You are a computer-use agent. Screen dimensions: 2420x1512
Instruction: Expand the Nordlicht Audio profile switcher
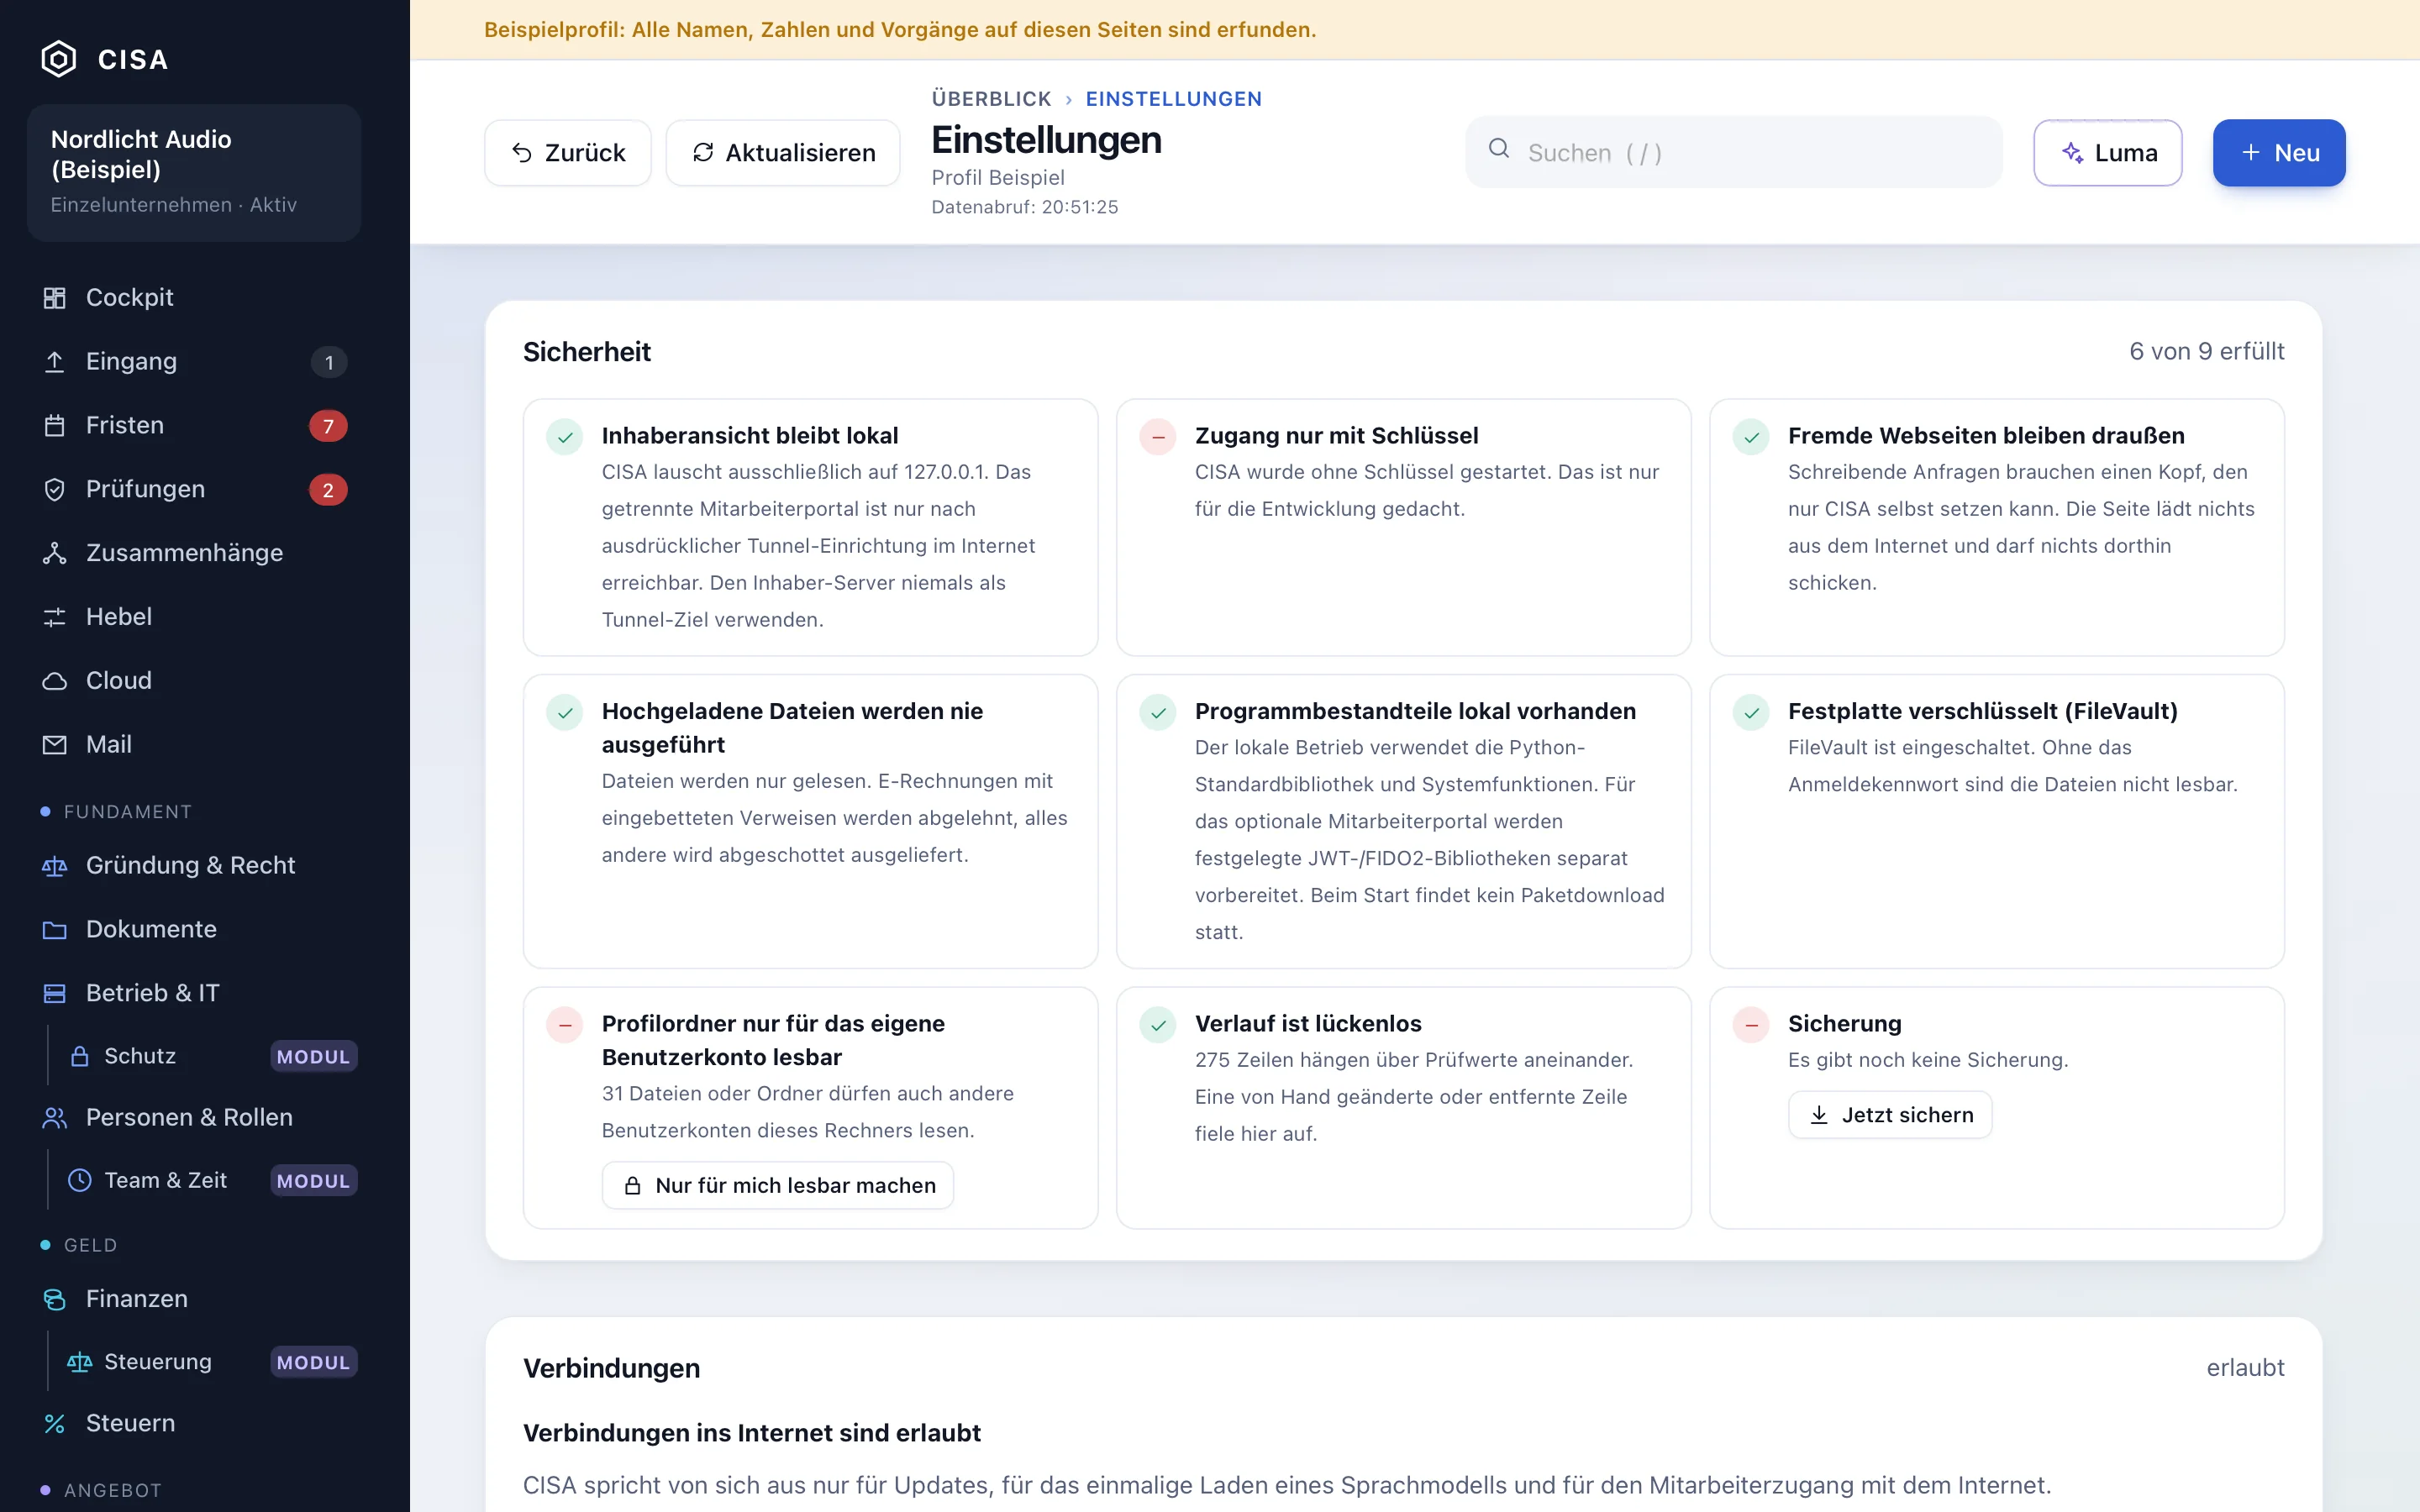pyautogui.click(x=194, y=172)
